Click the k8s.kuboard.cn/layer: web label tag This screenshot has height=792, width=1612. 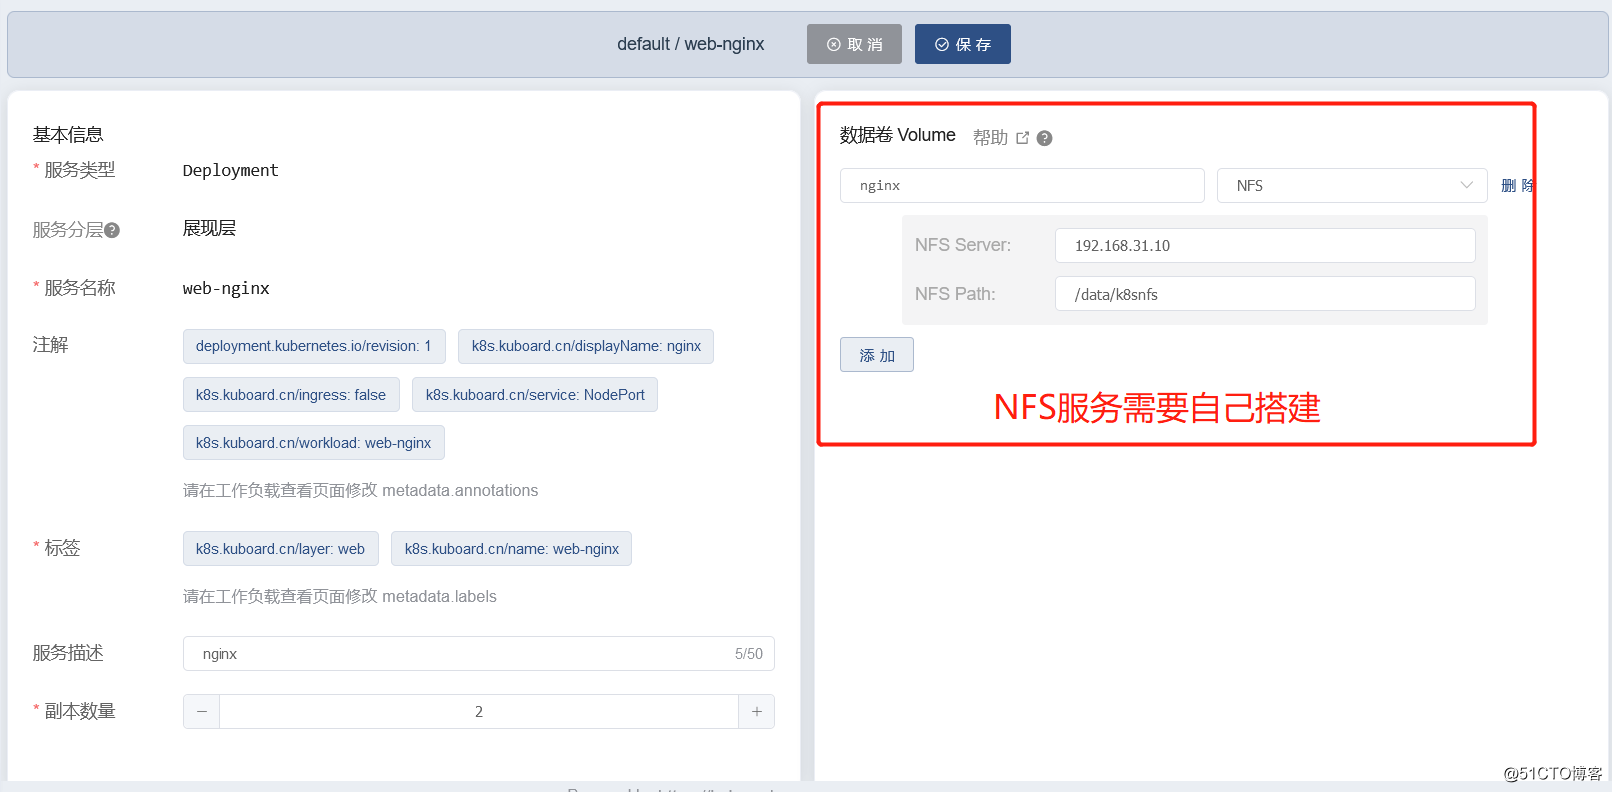pyautogui.click(x=281, y=548)
